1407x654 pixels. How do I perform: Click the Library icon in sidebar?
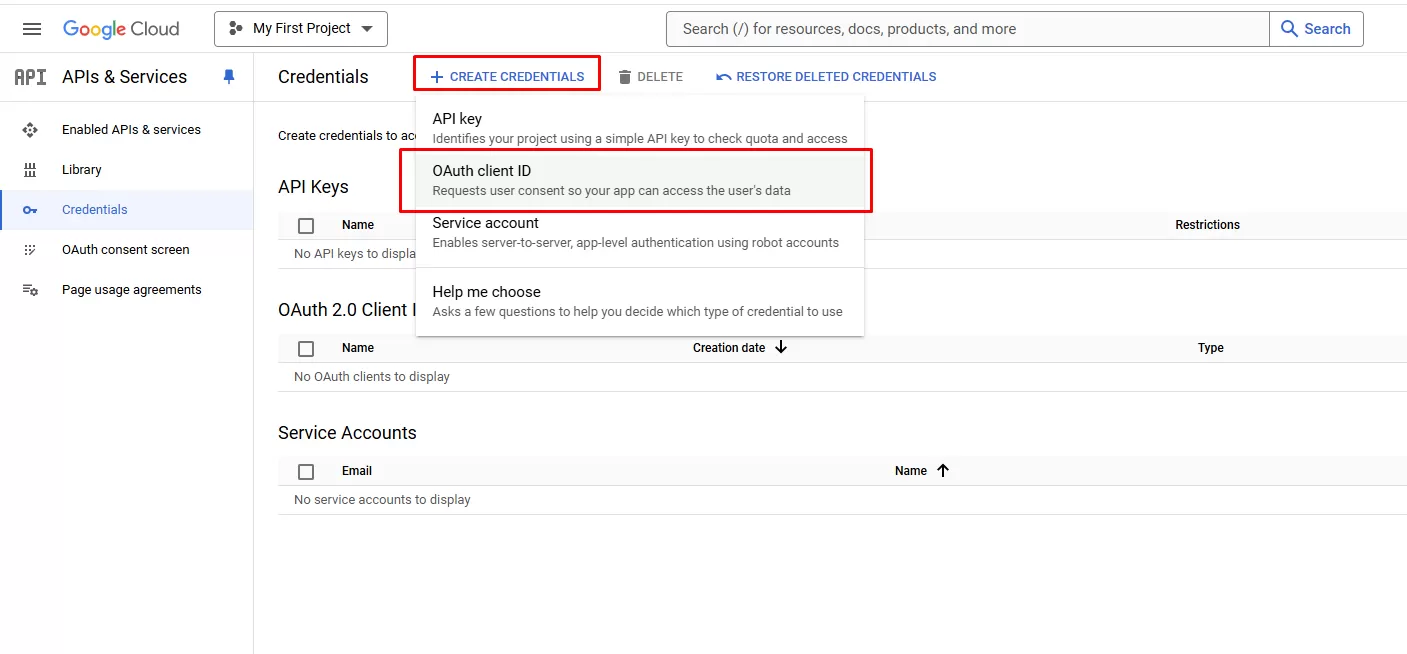(x=30, y=170)
